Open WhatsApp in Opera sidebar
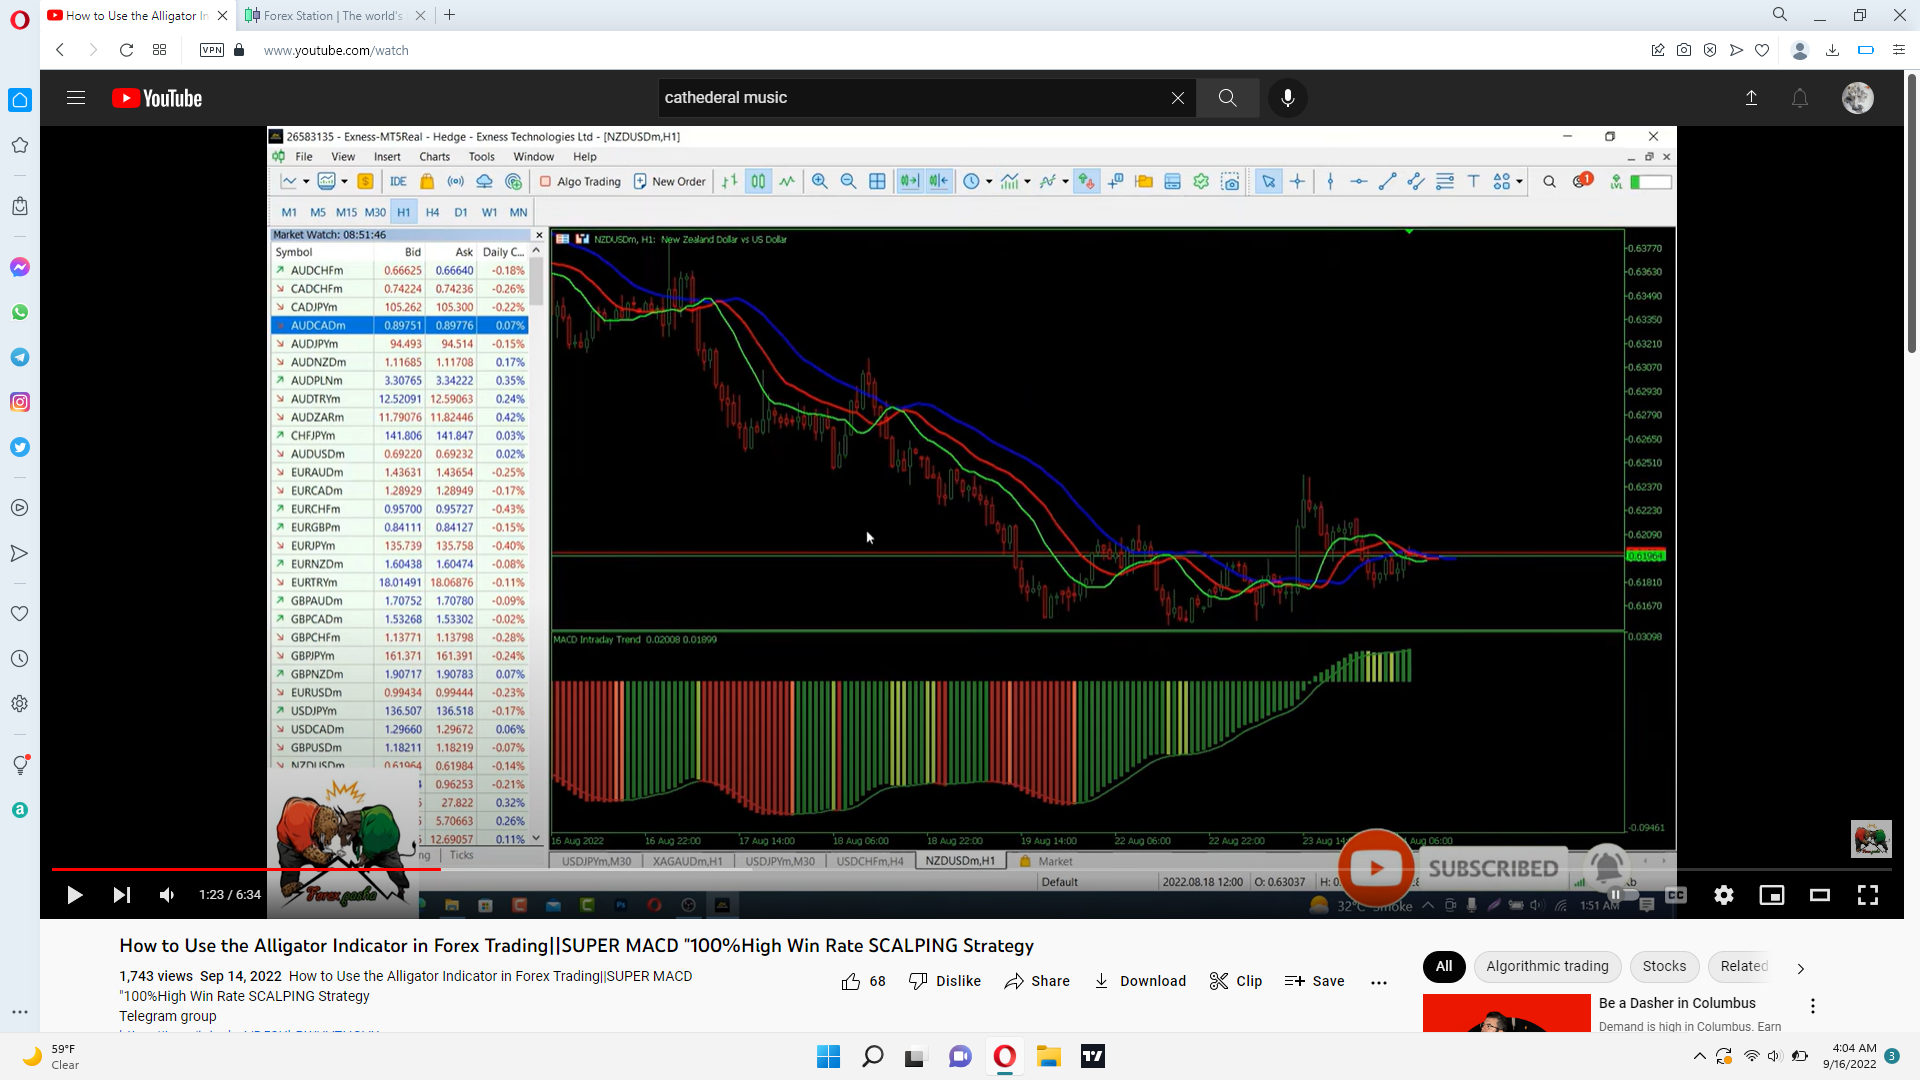 (20, 312)
